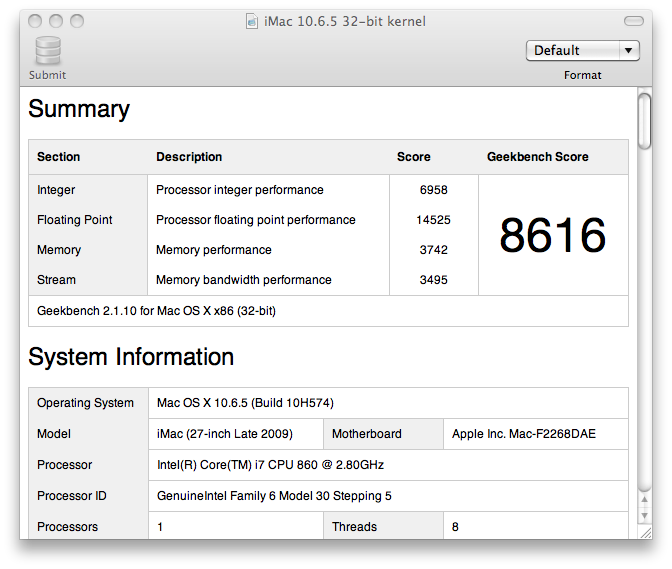Screen dimensions: 672x569
Task: Click the System Information heading
Action: click(131, 356)
